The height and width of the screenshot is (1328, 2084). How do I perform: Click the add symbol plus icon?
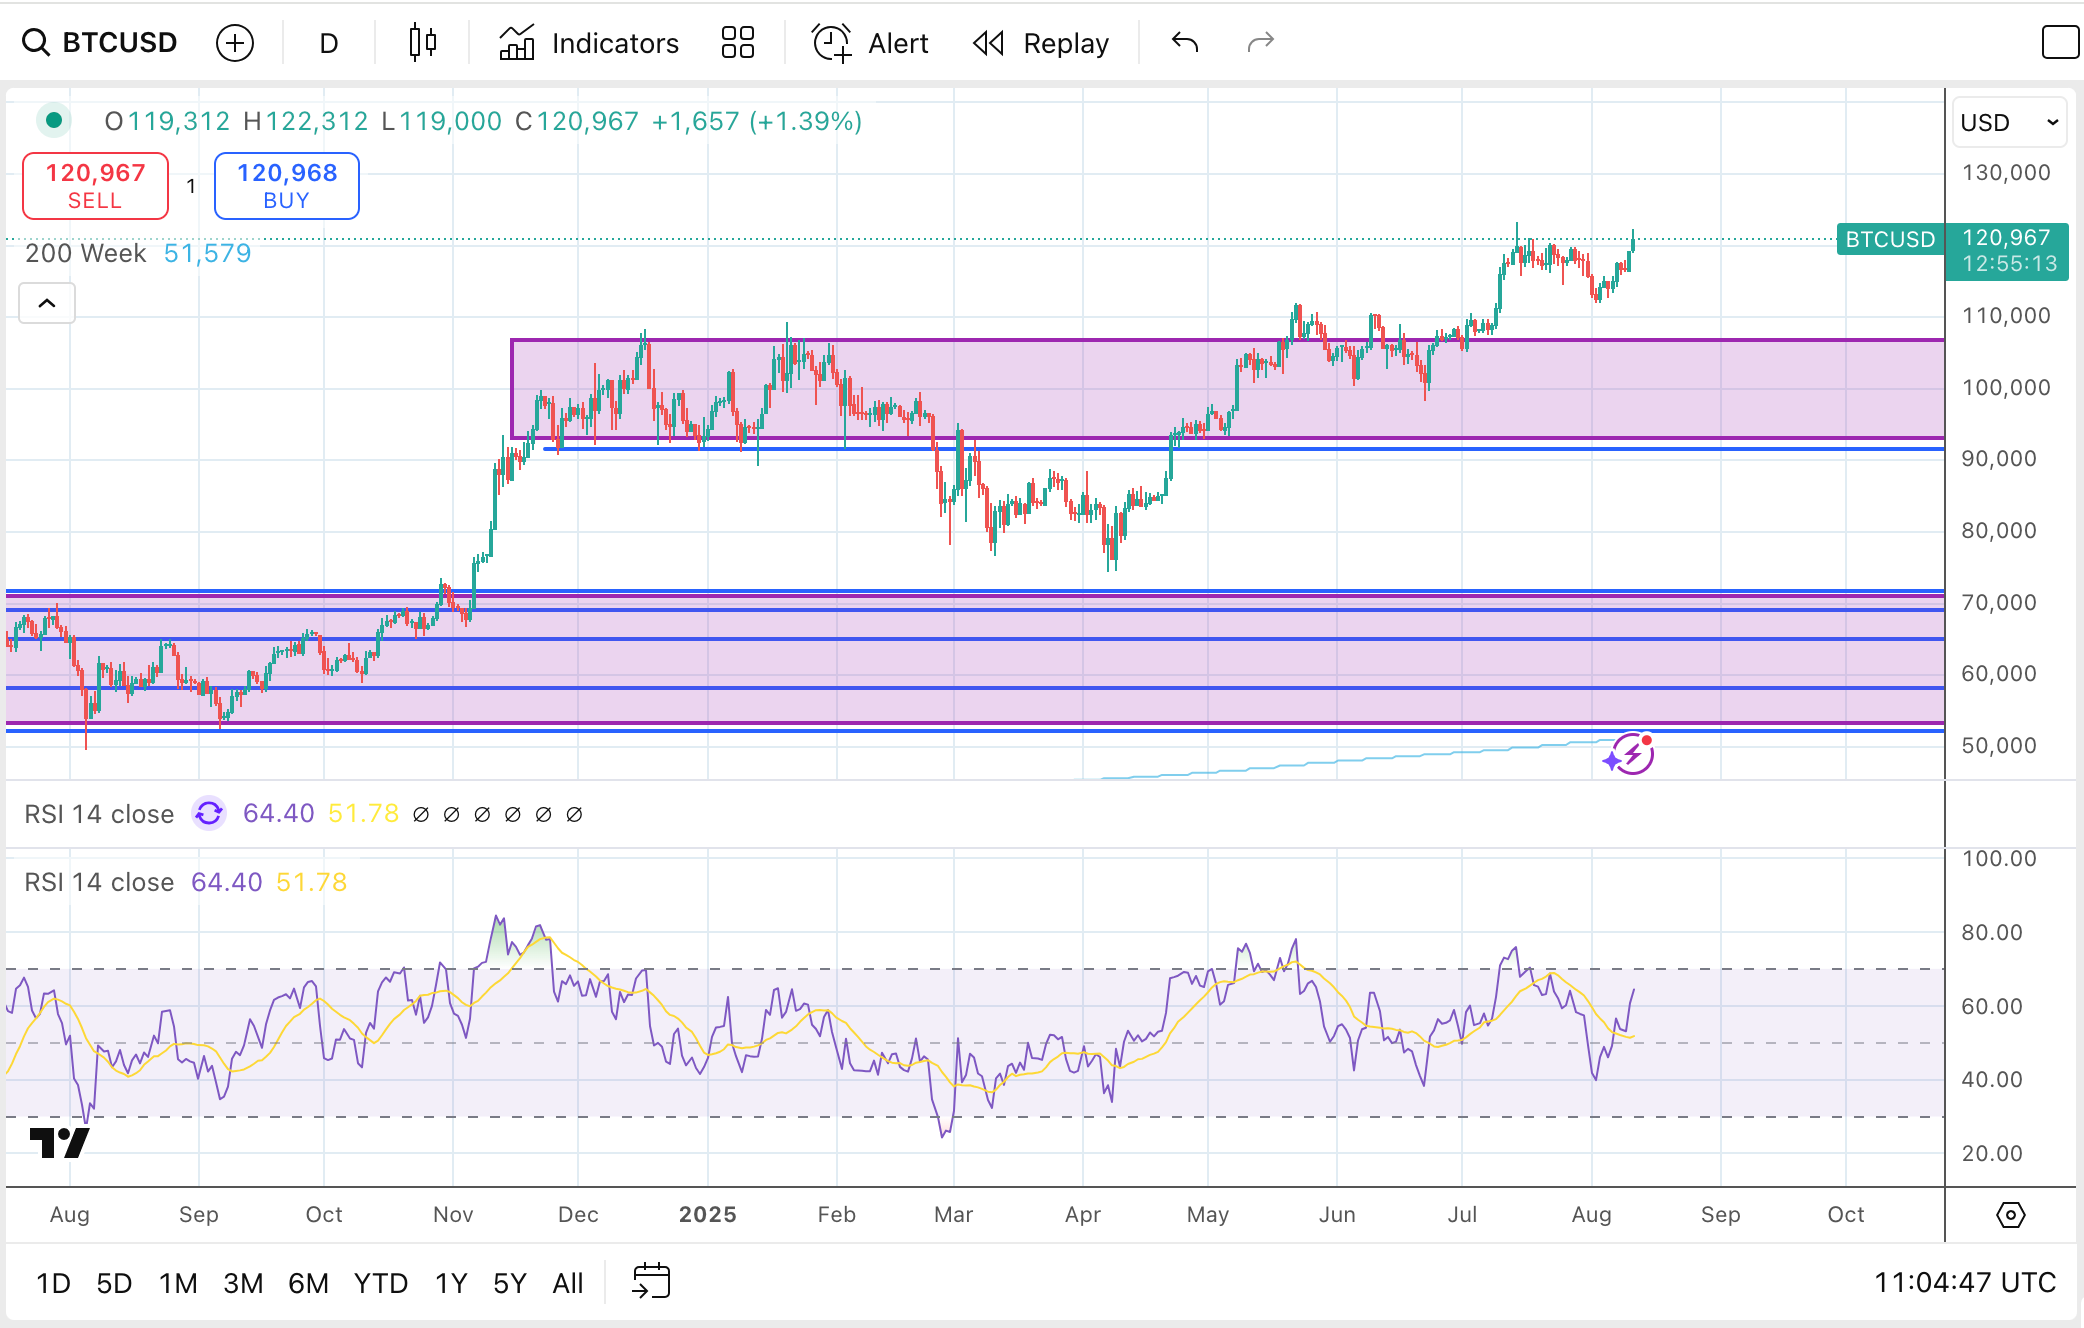235,43
